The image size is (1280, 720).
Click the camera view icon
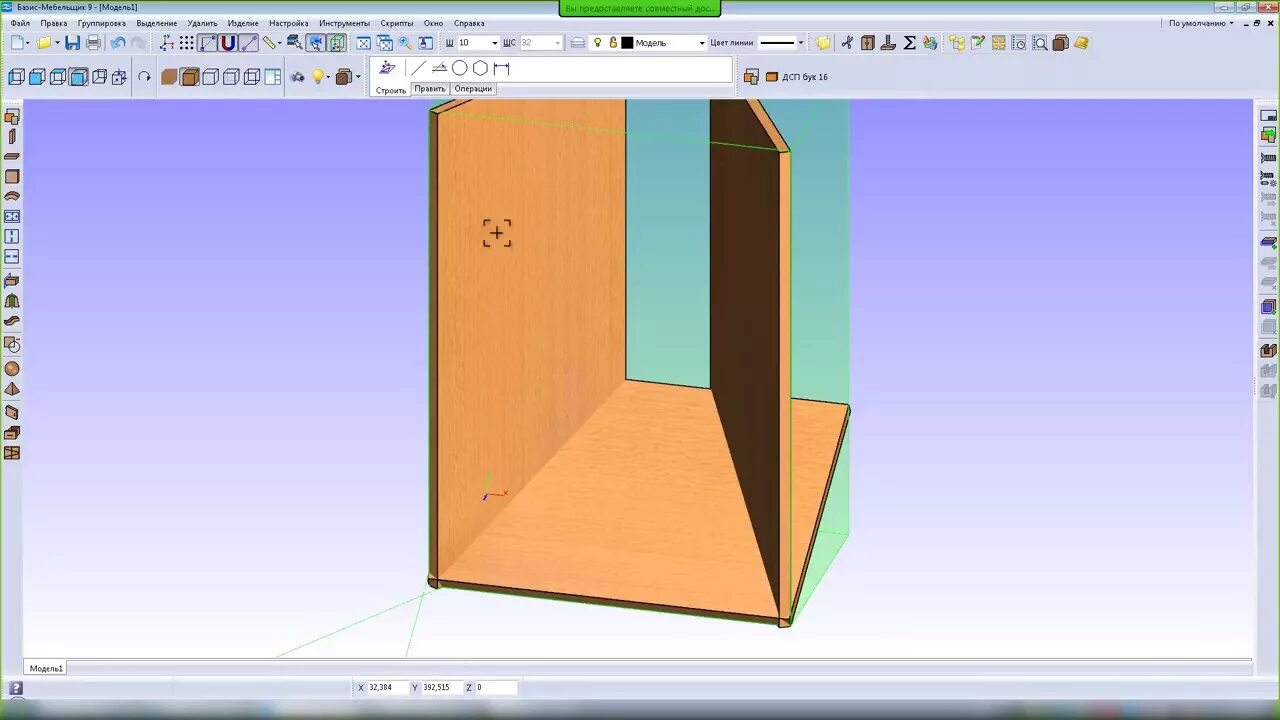point(297,77)
